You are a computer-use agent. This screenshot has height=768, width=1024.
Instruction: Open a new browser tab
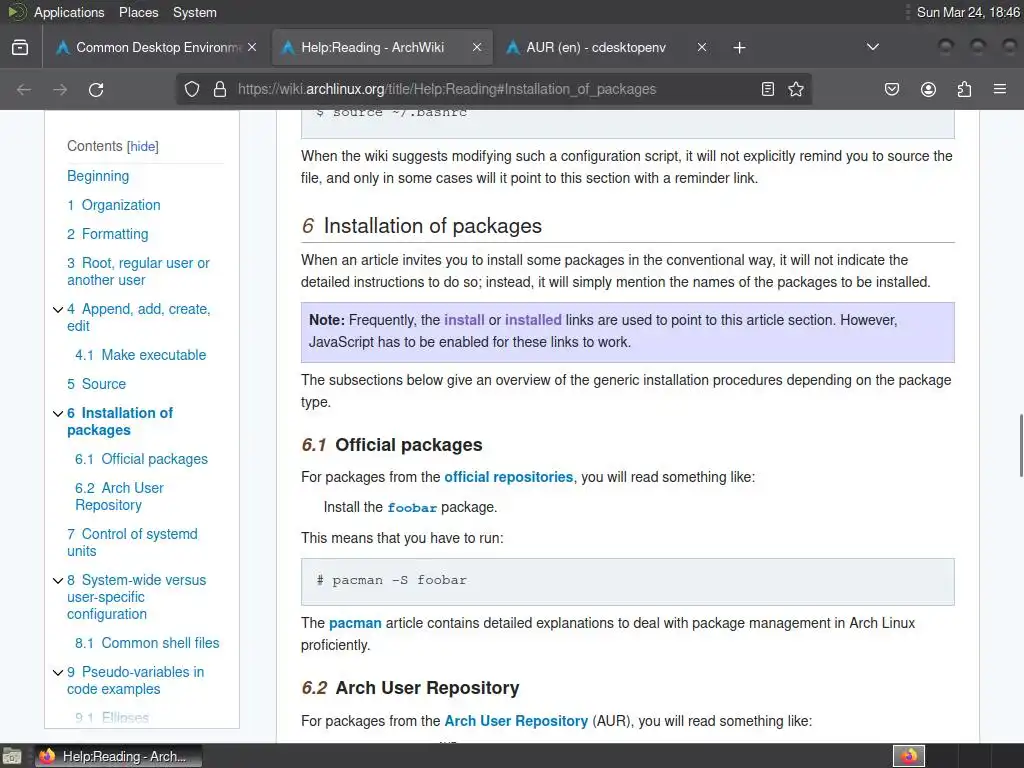pyautogui.click(x=739, y=47)
